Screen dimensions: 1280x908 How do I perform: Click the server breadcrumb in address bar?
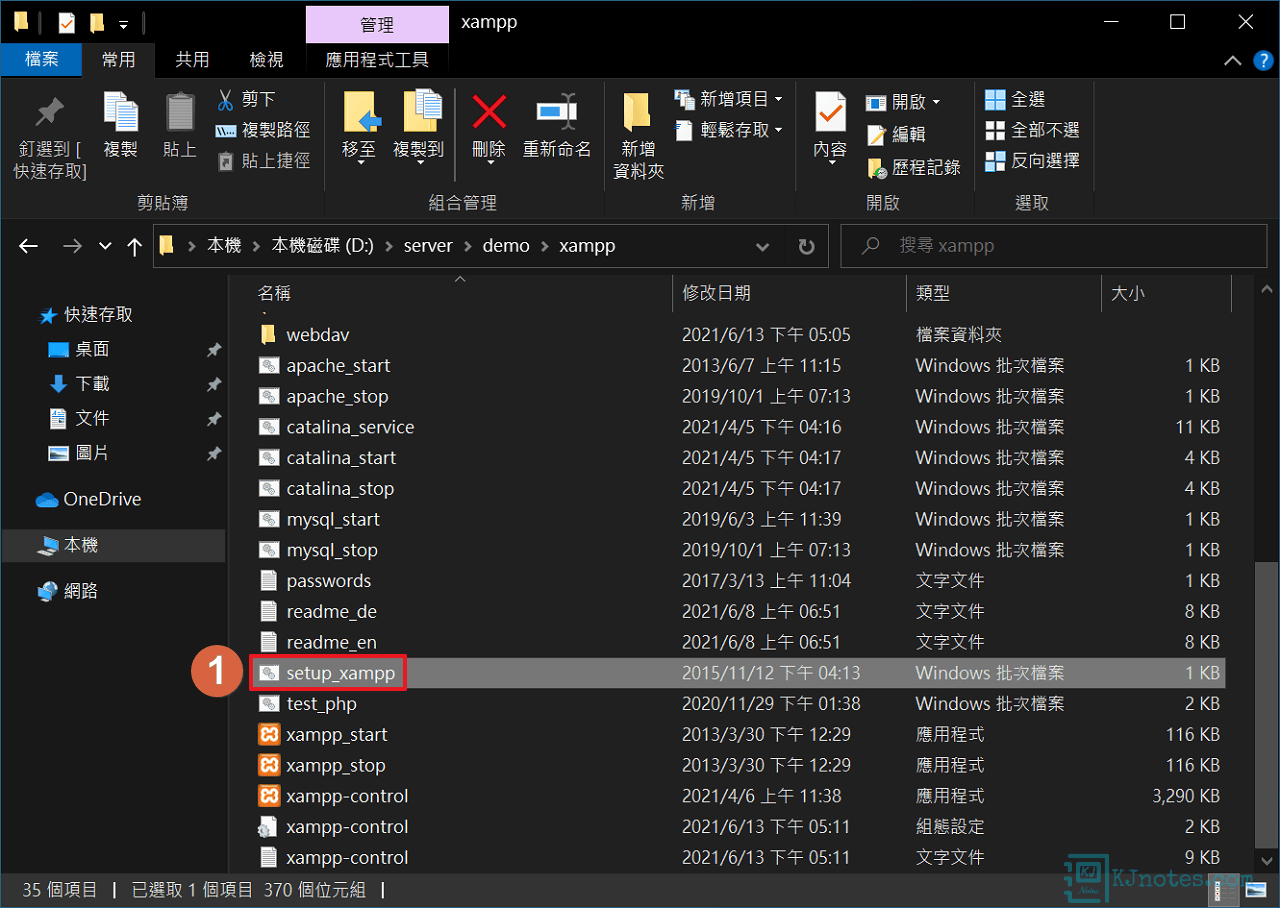click(x=428, y=246)
